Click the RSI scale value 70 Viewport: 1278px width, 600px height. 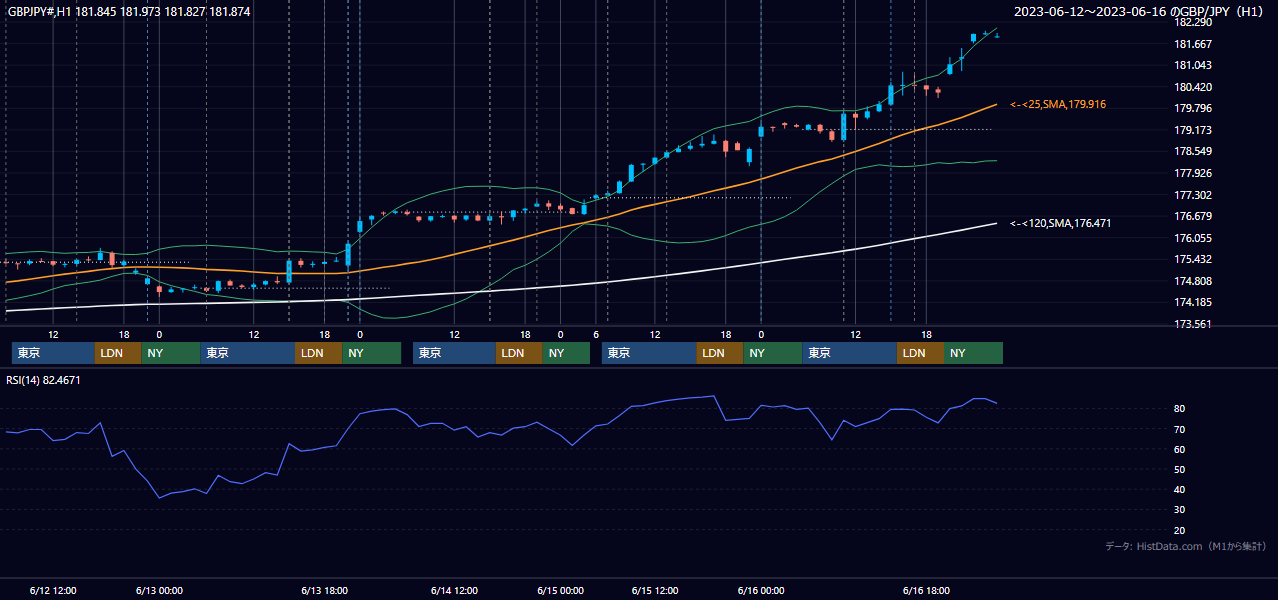tap(1180, 429)
